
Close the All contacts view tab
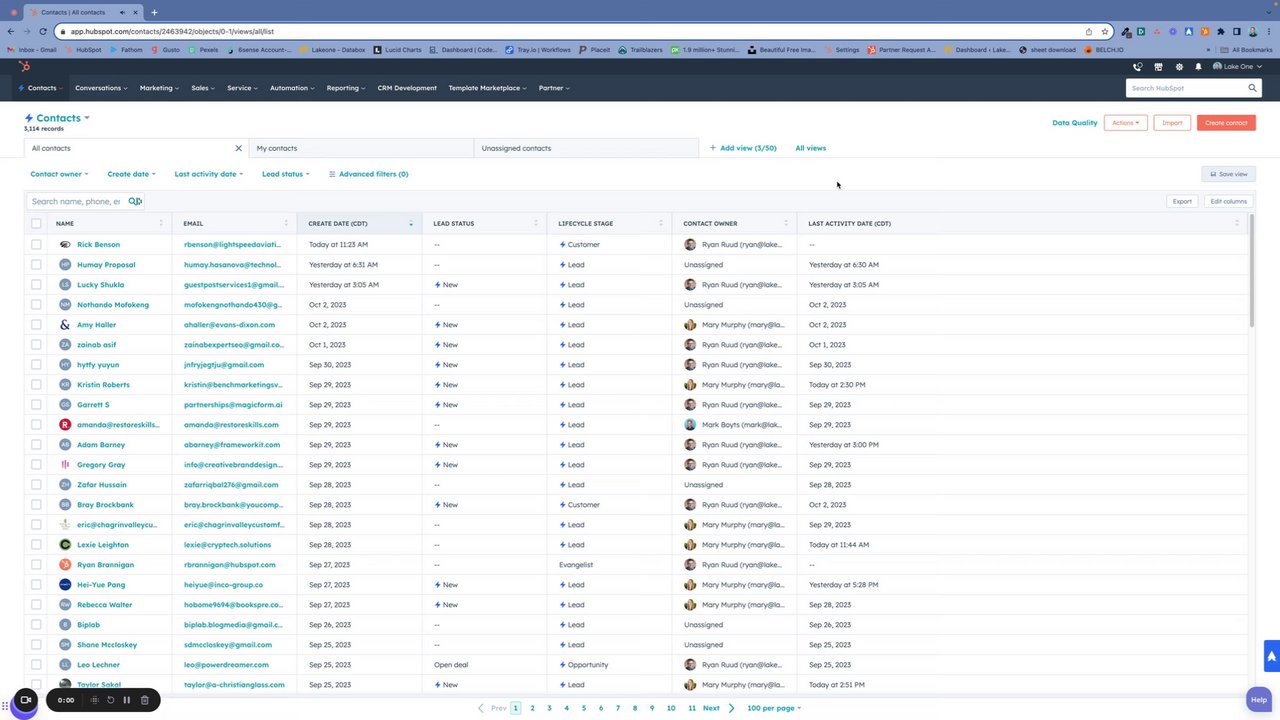tap(238, 148)
